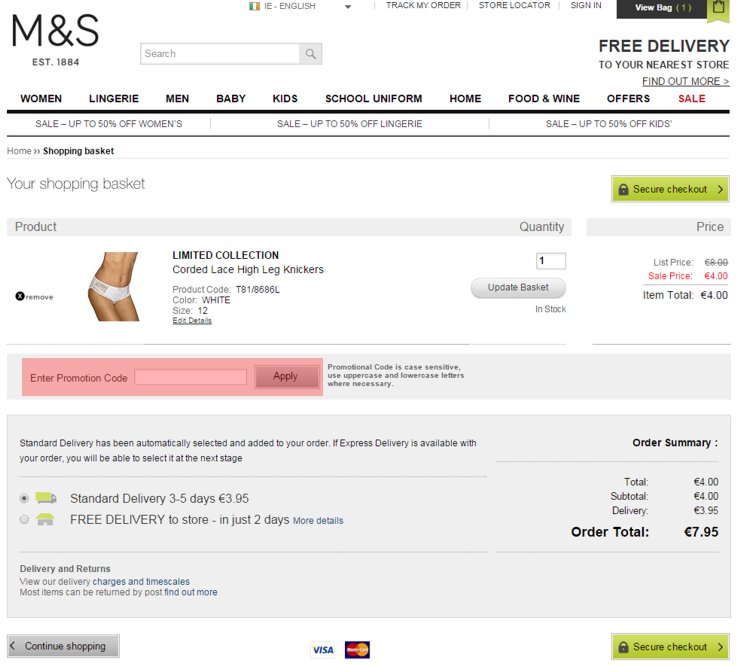Viewport: 740px width, 667px height.
Task: Open the BABY menu
Action: (231, 99)
